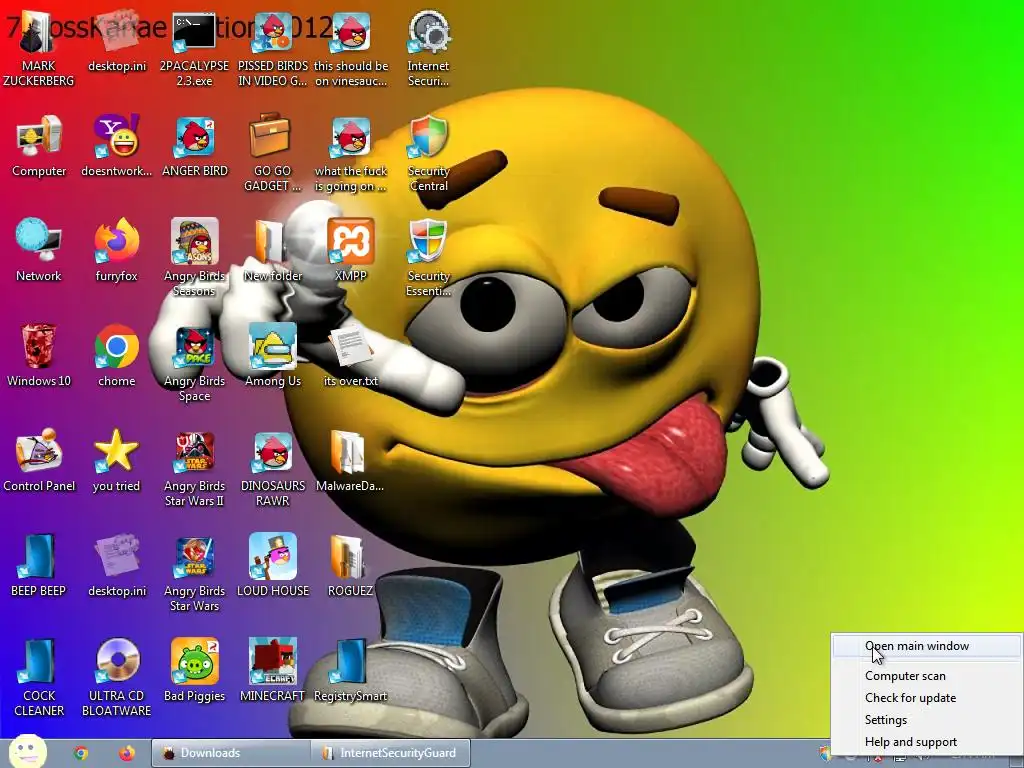Select the MARK ZUCKERBERG desktop icon
Image resolution: width=1024 pixels, height=768 pixels.
point(39,50)
